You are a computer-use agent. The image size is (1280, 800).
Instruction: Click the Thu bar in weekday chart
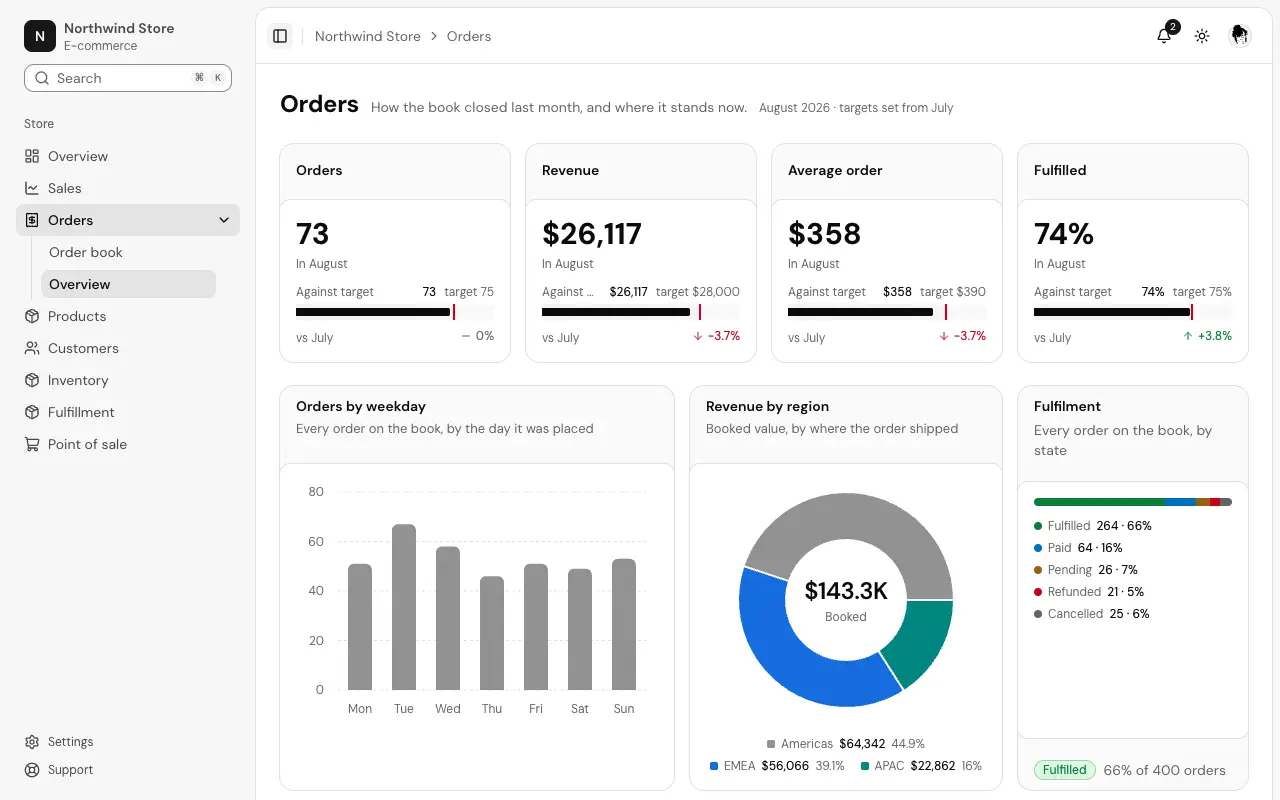pos(492,633)
